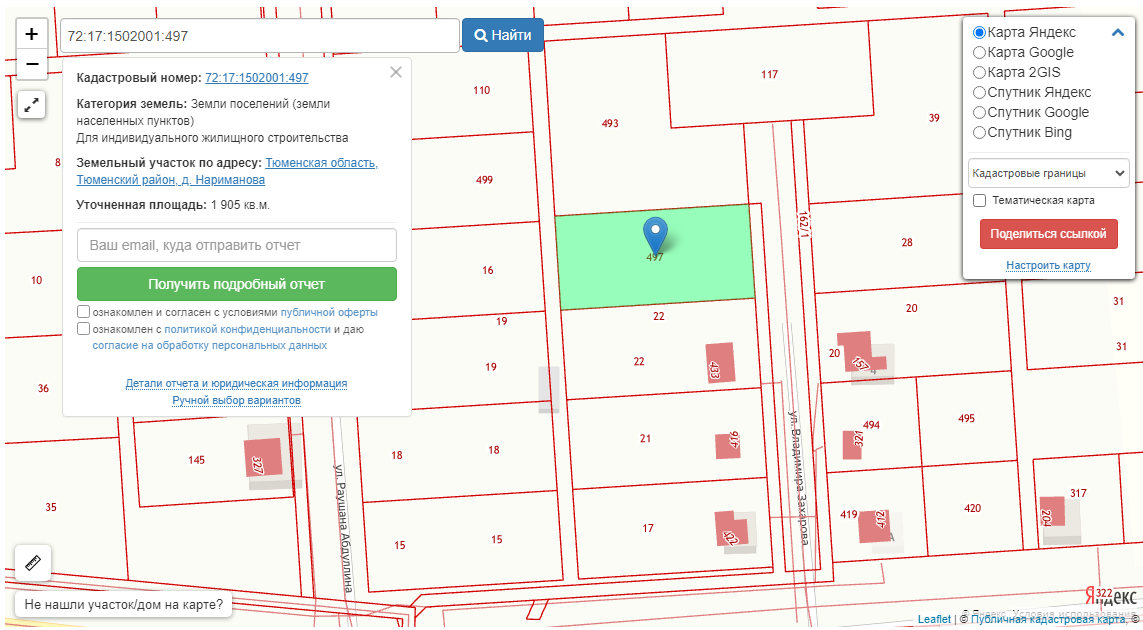The width and height of the screenshot is (1143, 630).
Task: Click building 327 on the map
Action: (263, 456)
